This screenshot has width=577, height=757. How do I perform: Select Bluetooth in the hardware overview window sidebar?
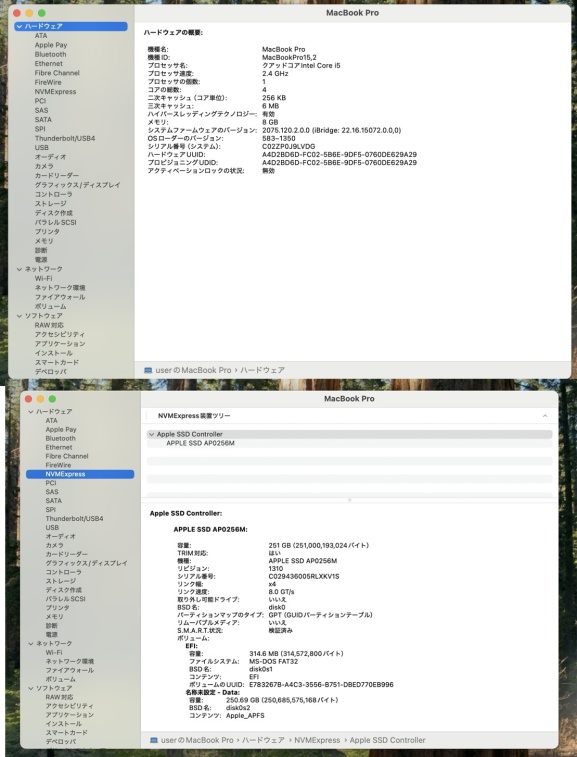(x=50, y=55)
